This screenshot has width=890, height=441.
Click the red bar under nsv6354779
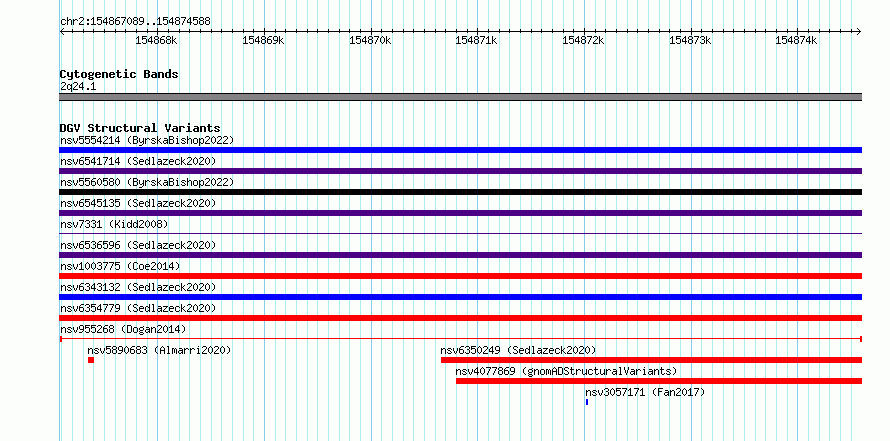(460, 318)
